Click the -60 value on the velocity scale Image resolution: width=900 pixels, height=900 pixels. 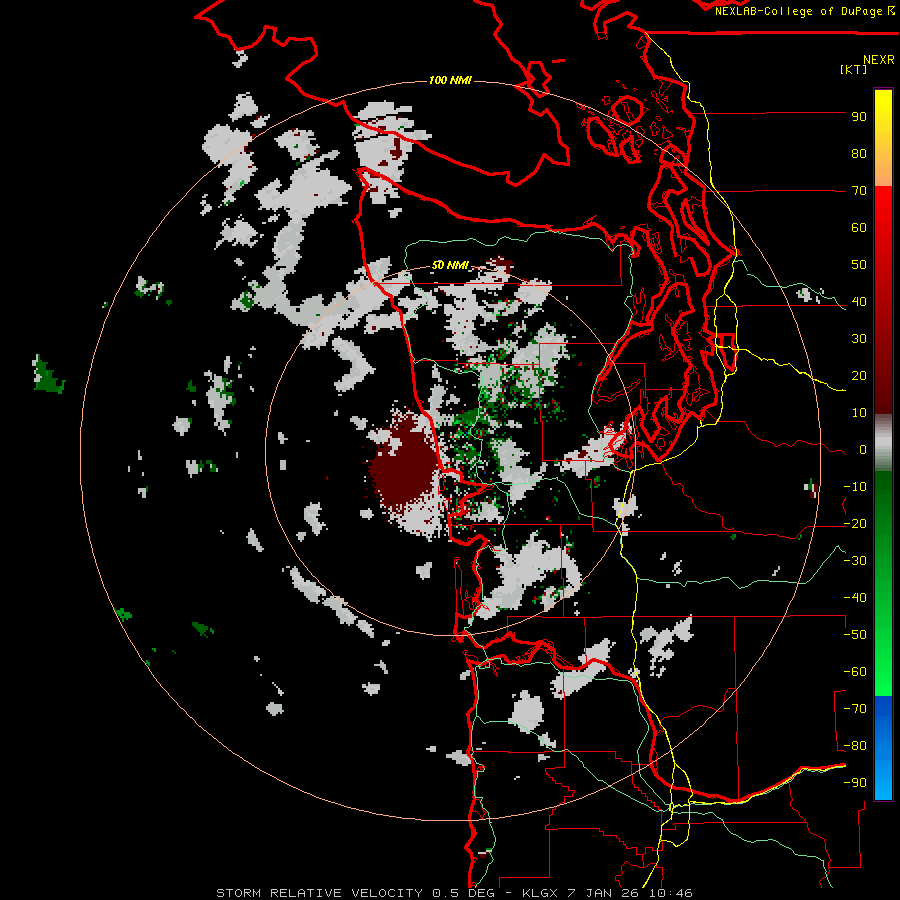[855, 672]
